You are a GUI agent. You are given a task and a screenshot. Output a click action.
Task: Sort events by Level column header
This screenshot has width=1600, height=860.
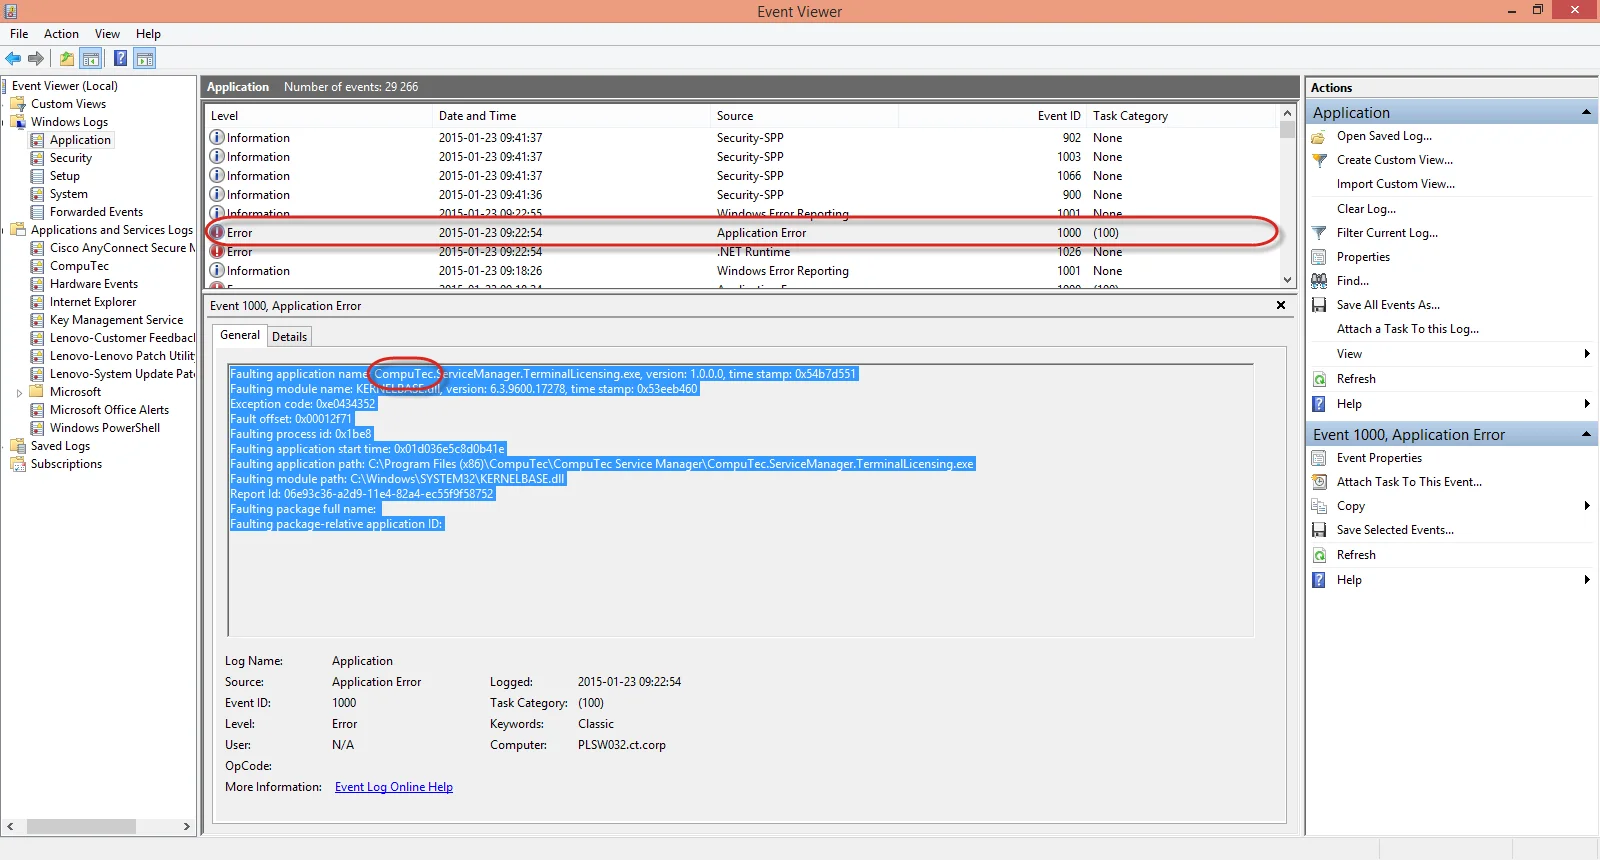[x=318, y=116]
